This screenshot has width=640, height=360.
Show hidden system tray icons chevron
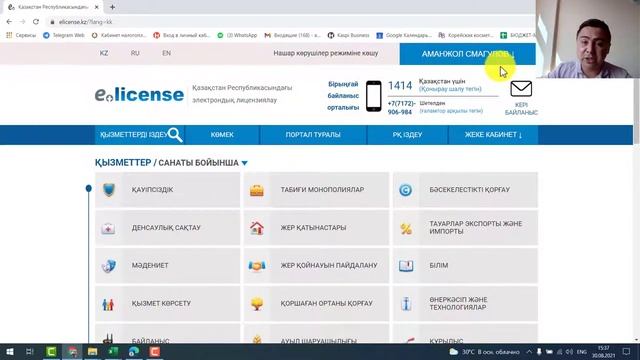529,351
